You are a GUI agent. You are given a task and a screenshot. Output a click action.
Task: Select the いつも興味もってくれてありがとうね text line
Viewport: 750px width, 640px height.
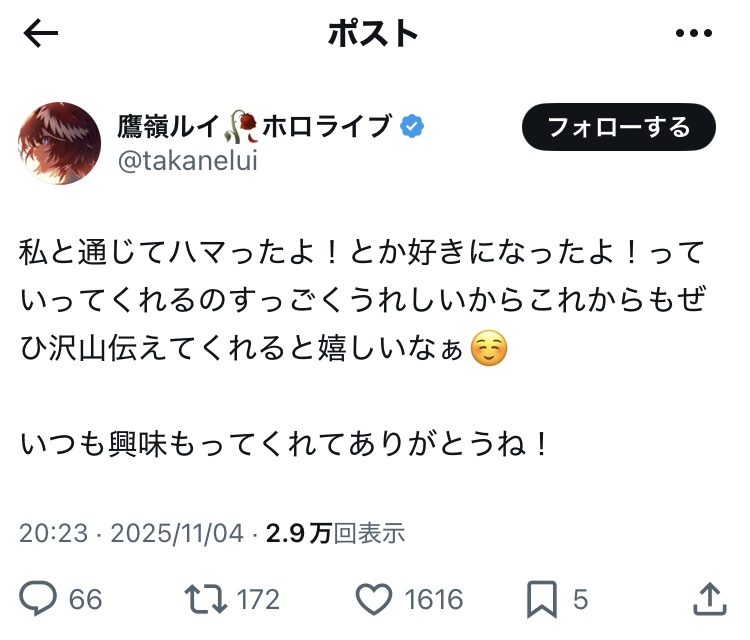(285, 445)
